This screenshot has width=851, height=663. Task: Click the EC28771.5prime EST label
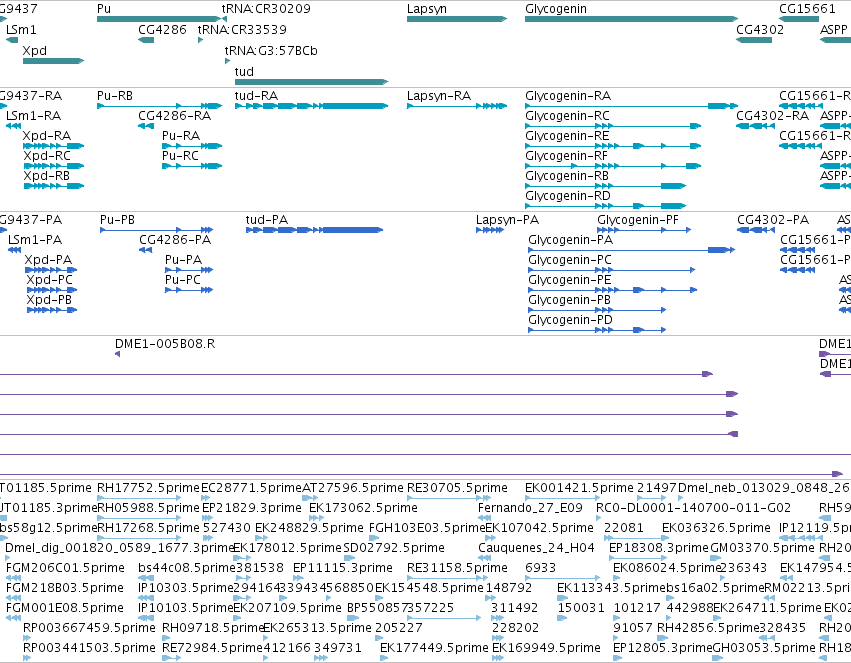click(251, 488)
